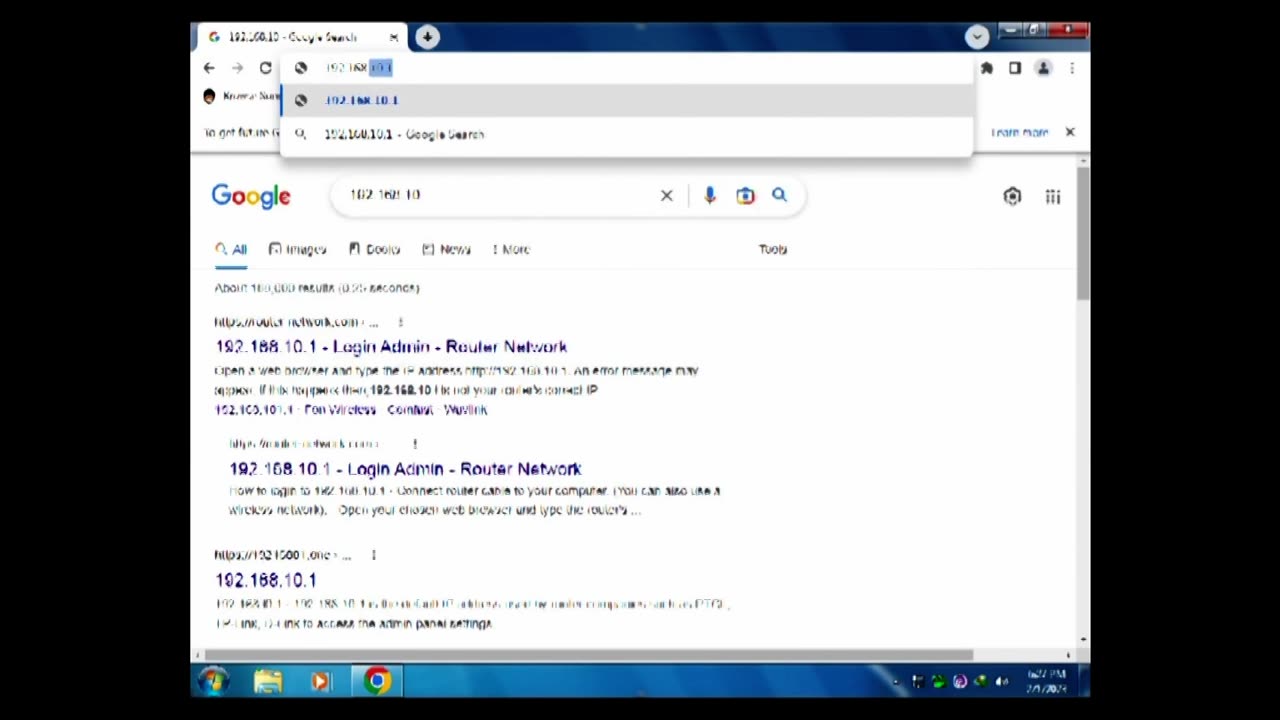Click the horizontal page scrollbar
Viewport: 1280px width, 720px height.
click(588, 655)
